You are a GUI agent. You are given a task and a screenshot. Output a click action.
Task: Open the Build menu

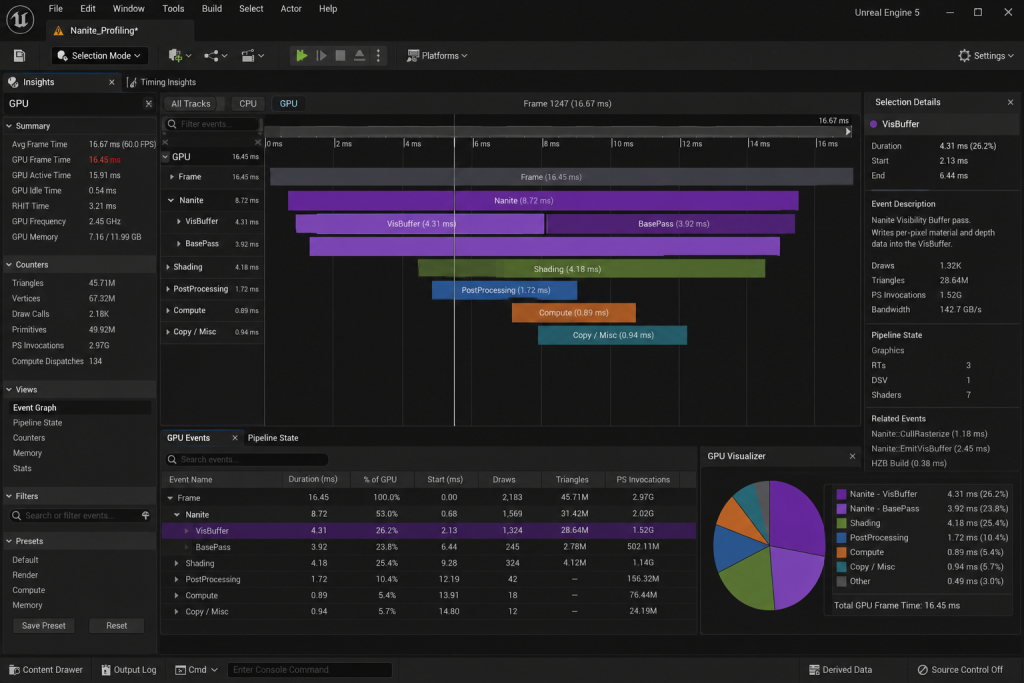(212, 8)
